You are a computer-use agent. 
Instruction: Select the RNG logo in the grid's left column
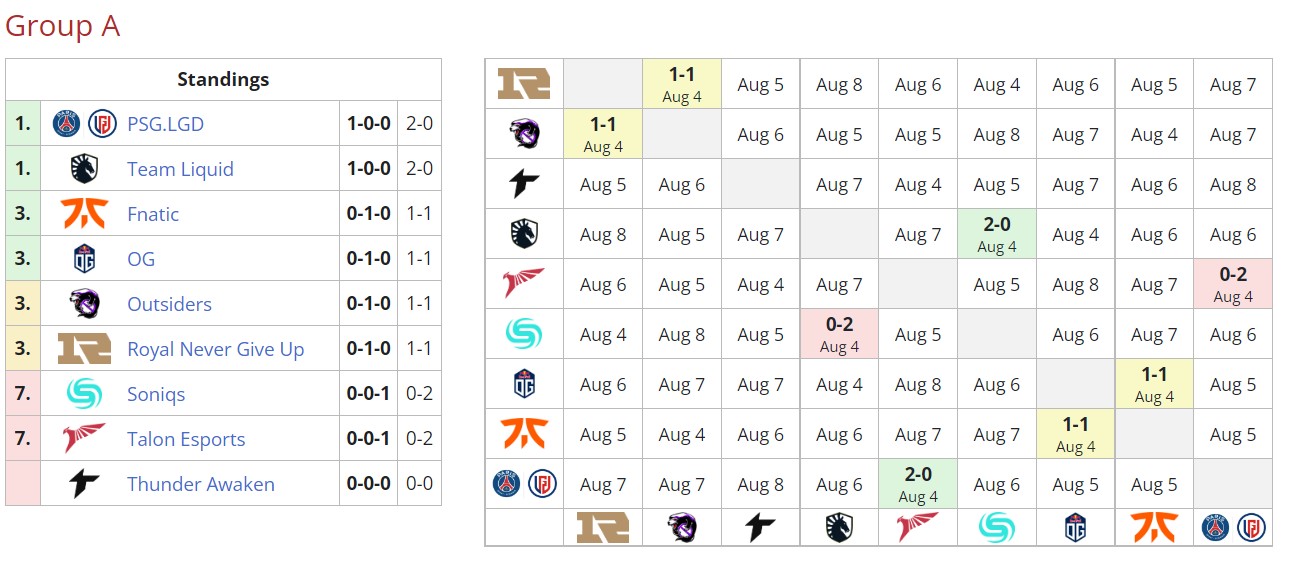524,84
